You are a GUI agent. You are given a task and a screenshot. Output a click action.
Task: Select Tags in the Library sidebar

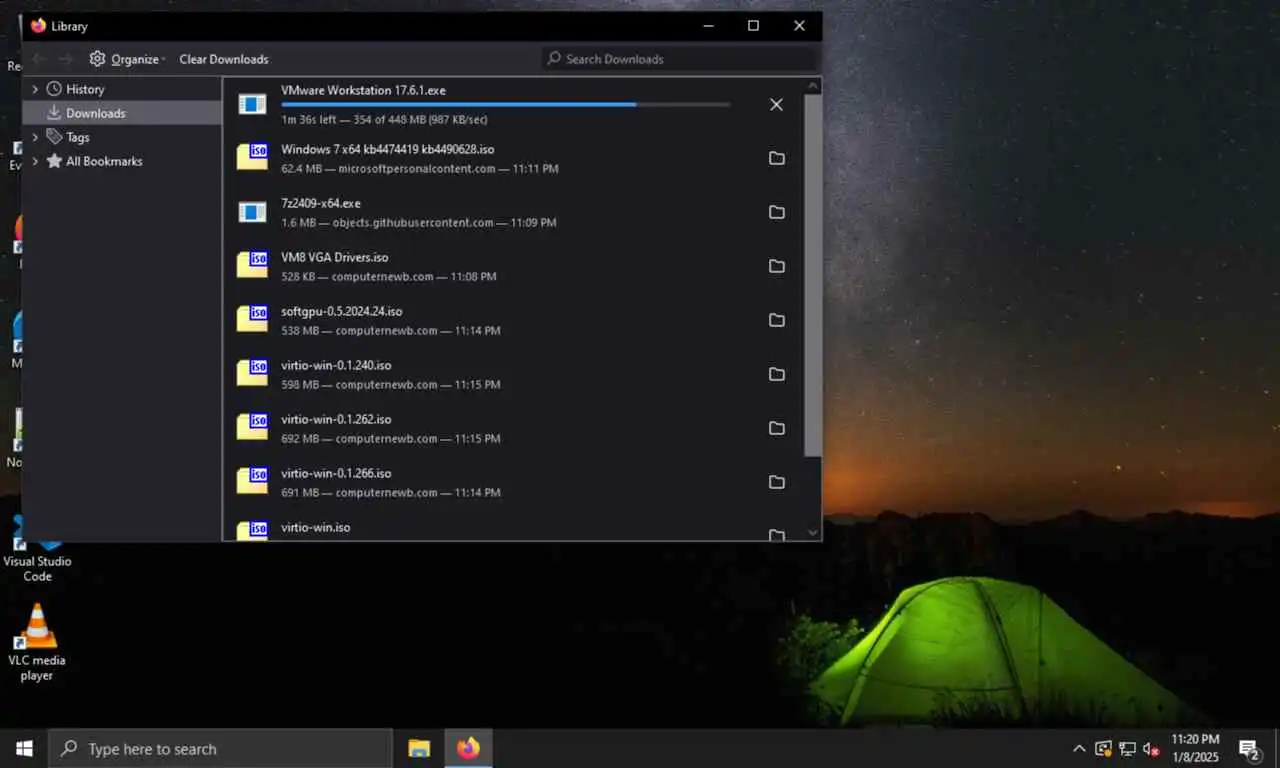tap(122, 137)
